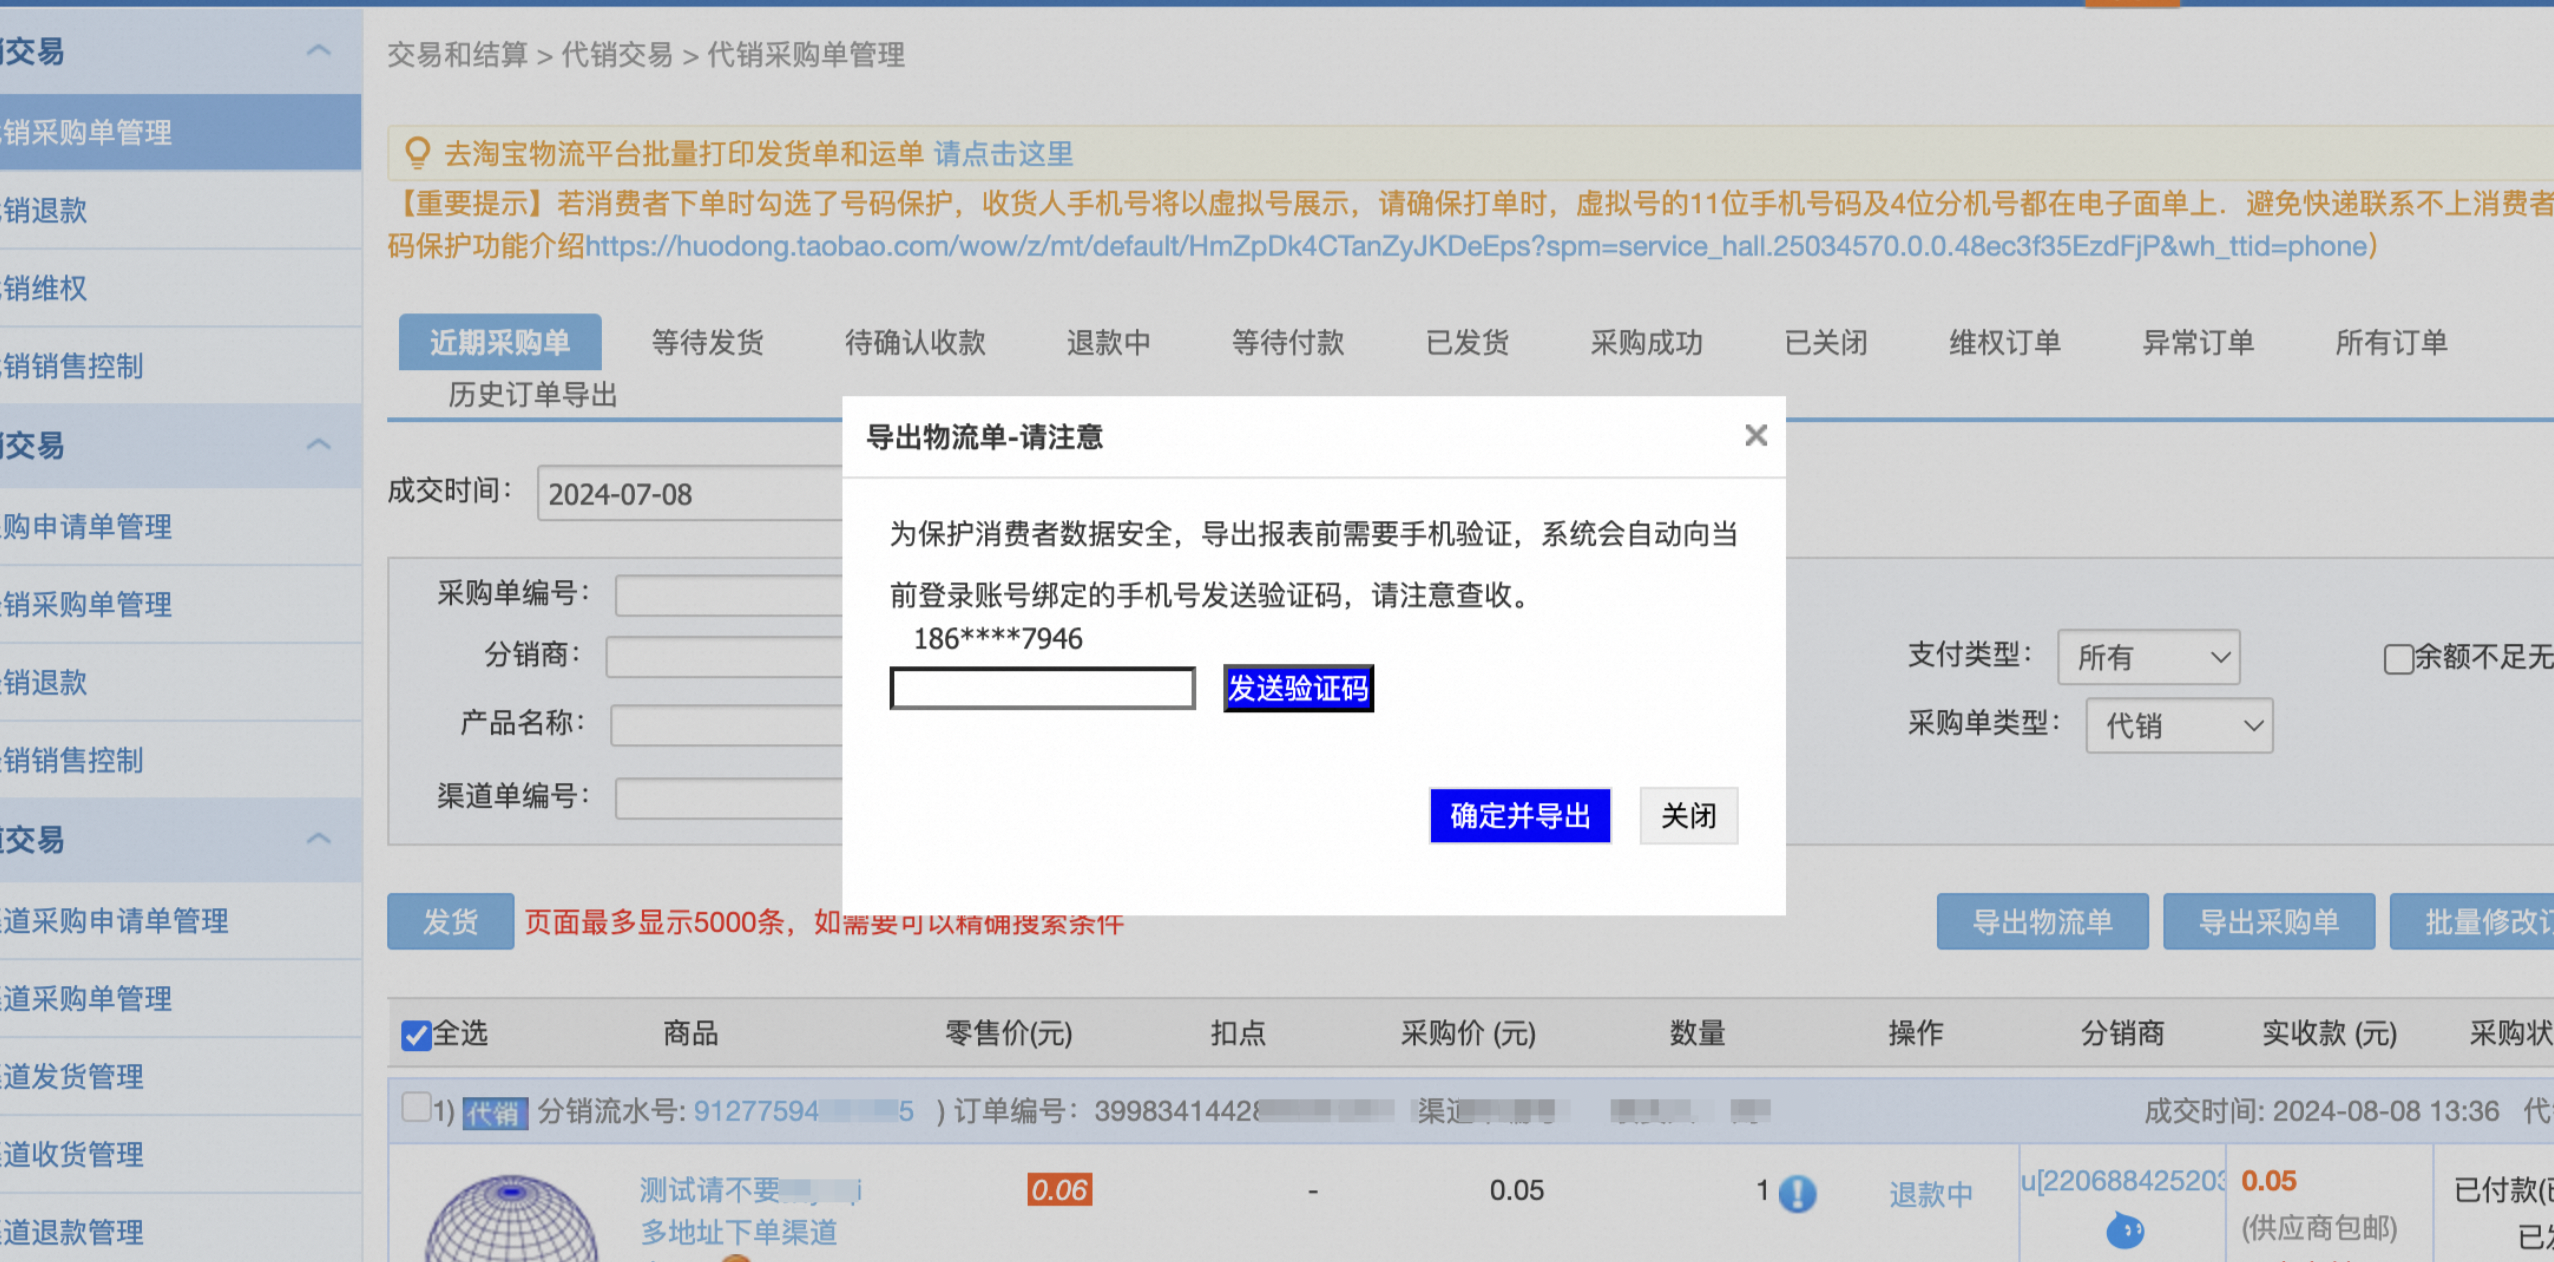
Task: Switch to the 待确认收款 tab
Action: pyautogui.click(x=915, y=342)
